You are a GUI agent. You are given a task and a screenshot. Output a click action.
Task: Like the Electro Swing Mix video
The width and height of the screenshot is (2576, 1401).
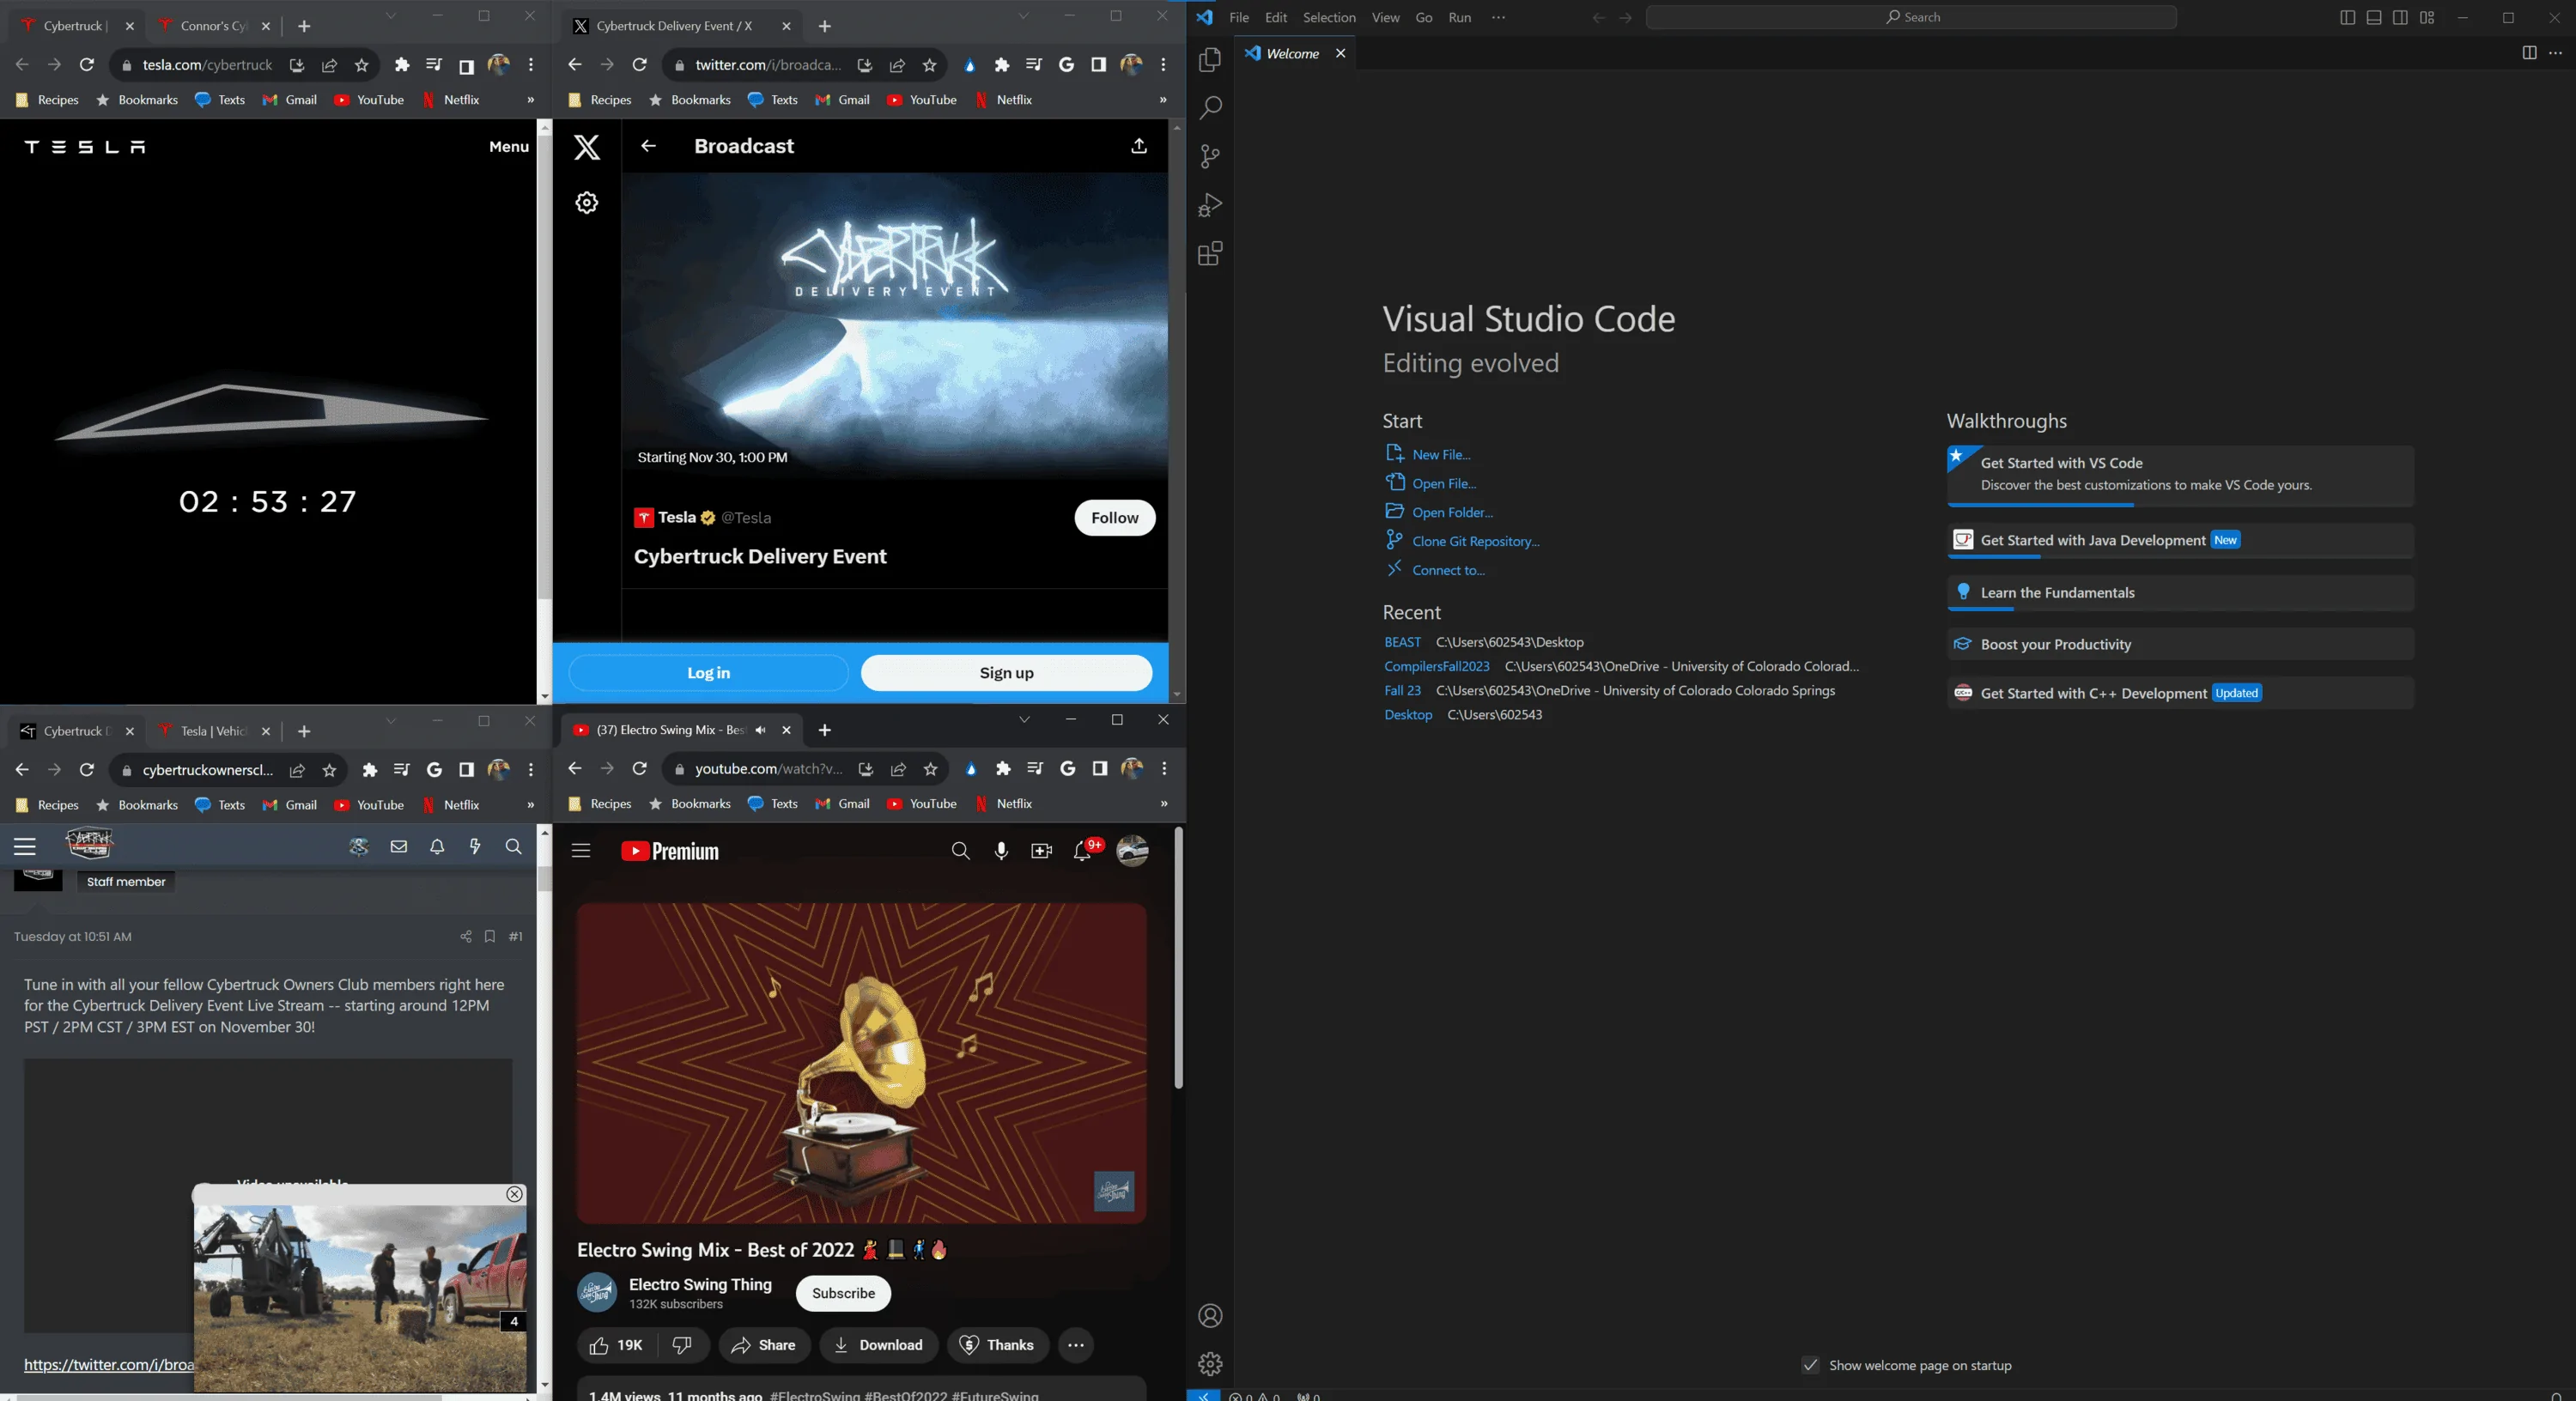click(x=616, y=1345)
